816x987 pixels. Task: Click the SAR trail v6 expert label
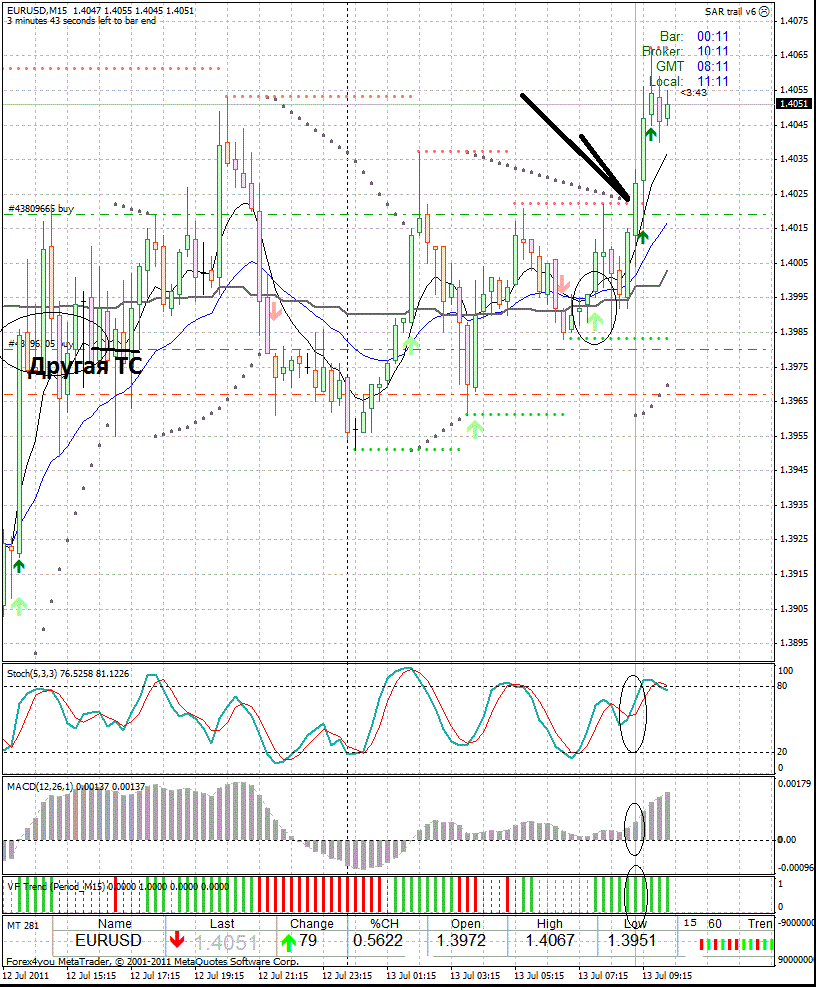pos(730,11)
